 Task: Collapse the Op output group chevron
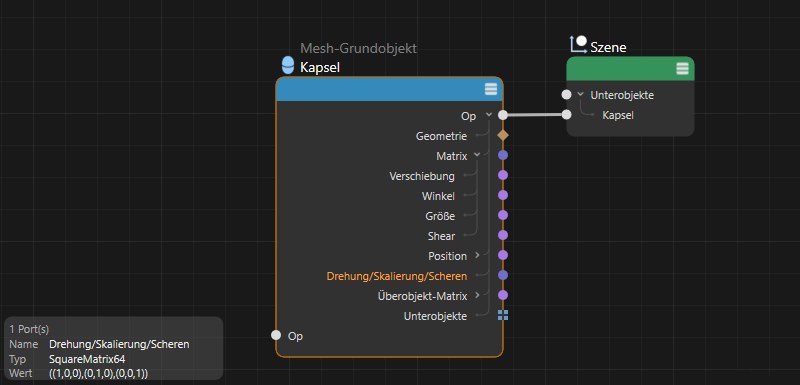tap(489, 115)
